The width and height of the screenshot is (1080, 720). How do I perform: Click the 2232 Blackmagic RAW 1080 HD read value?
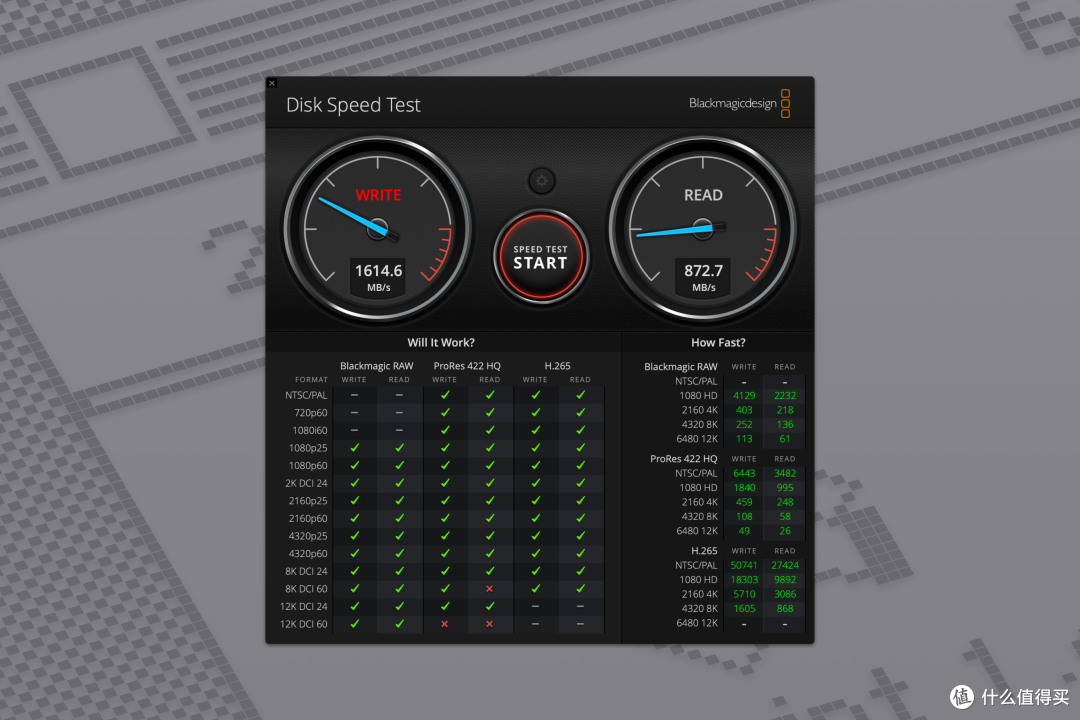[785, 395]
